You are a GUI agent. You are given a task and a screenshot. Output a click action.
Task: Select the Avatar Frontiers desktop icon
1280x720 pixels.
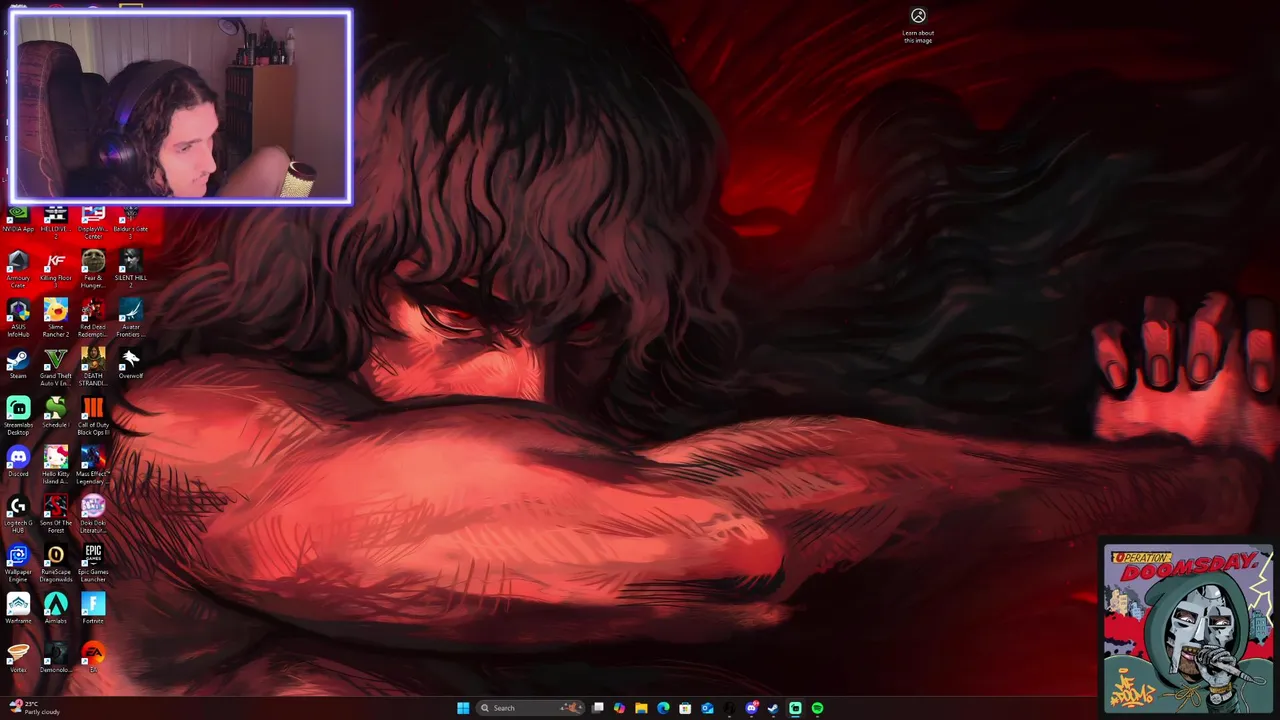(130, 318)
